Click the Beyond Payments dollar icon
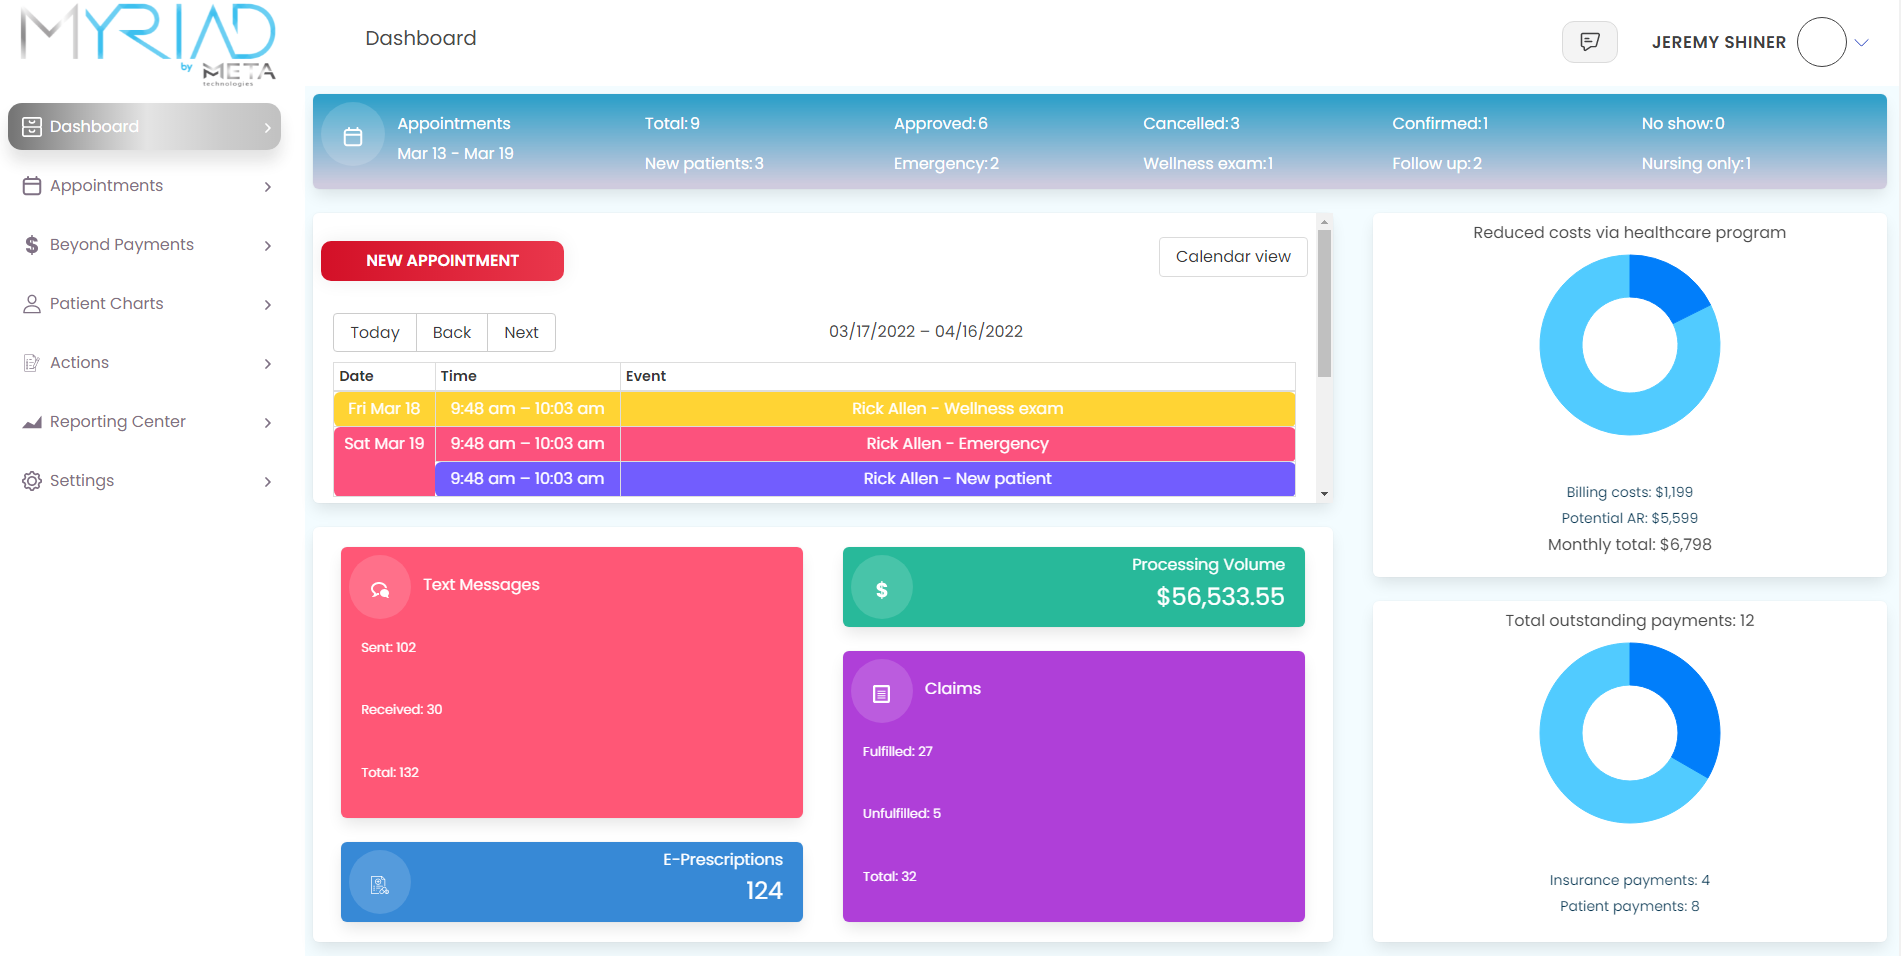This screenshot has width=1901, height=956. point(31,244)
